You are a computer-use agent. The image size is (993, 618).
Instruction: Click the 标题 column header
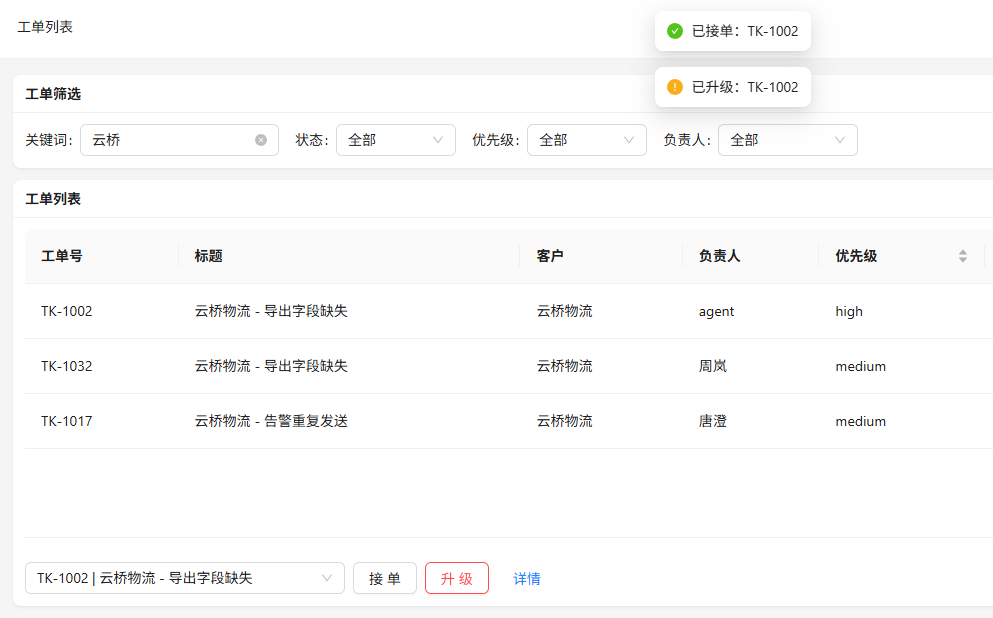[x=209, y=256]
